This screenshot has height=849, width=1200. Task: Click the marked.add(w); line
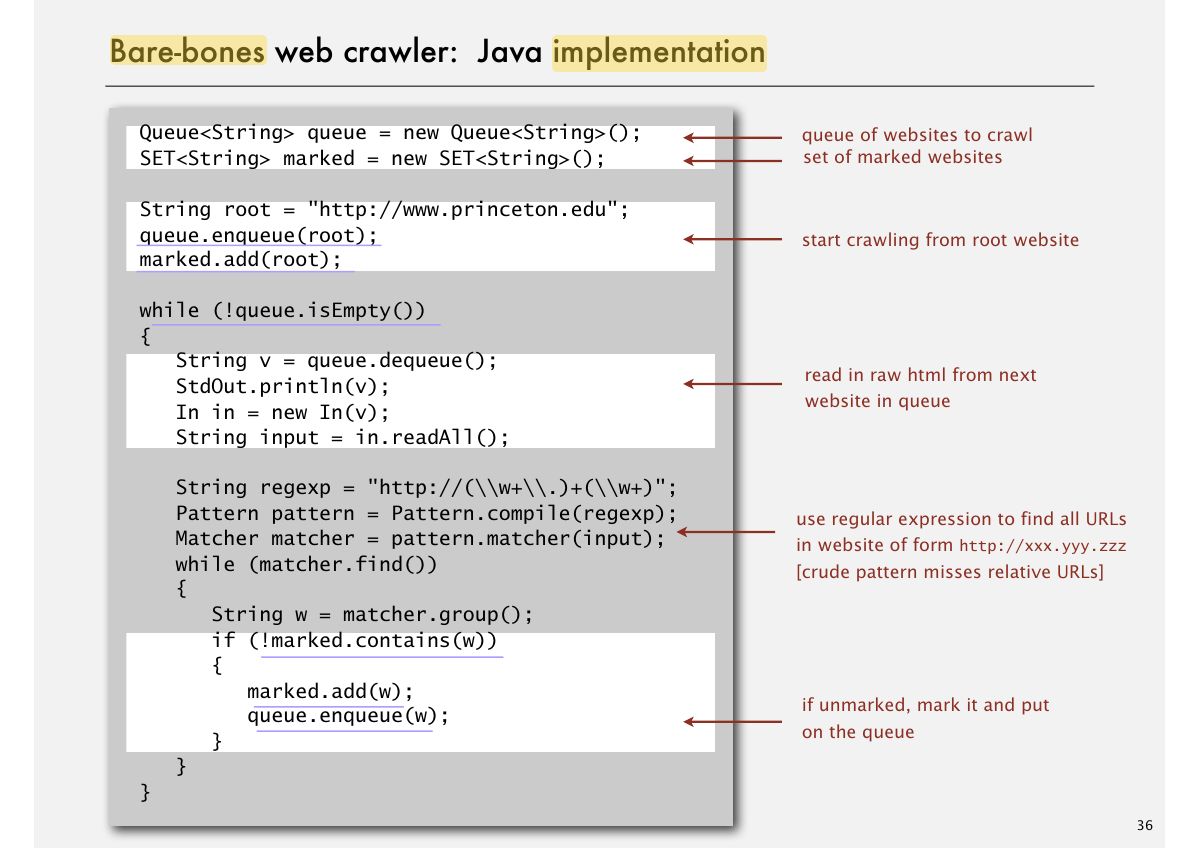click(x=330, y=692)
